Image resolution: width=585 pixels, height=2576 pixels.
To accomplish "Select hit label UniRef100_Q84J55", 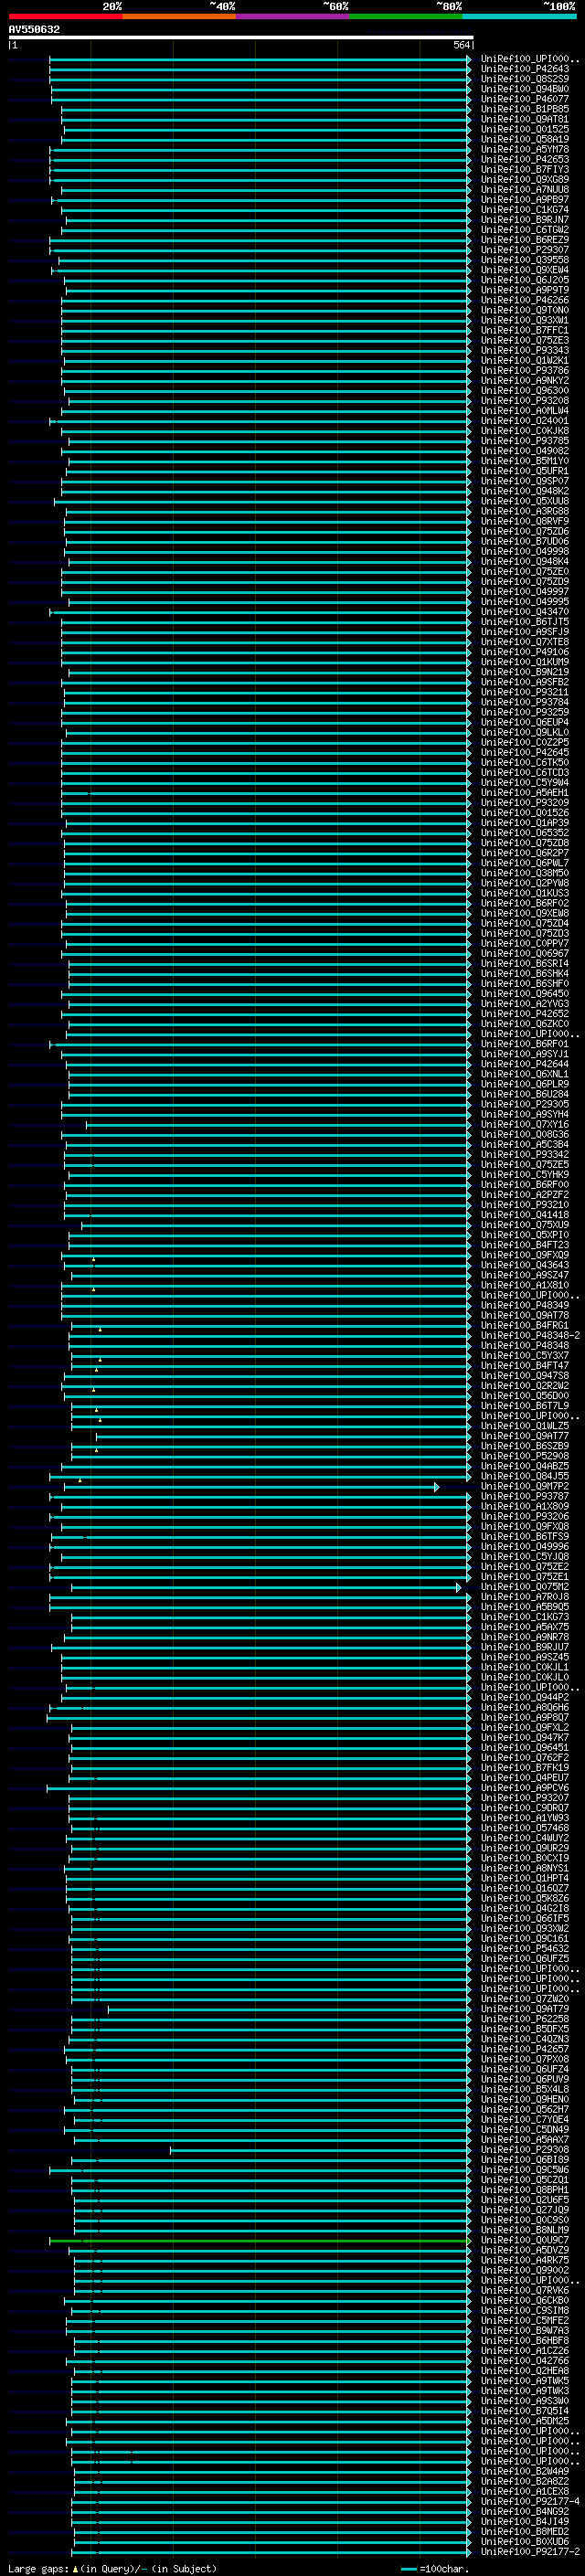I will click(525, 1476).
